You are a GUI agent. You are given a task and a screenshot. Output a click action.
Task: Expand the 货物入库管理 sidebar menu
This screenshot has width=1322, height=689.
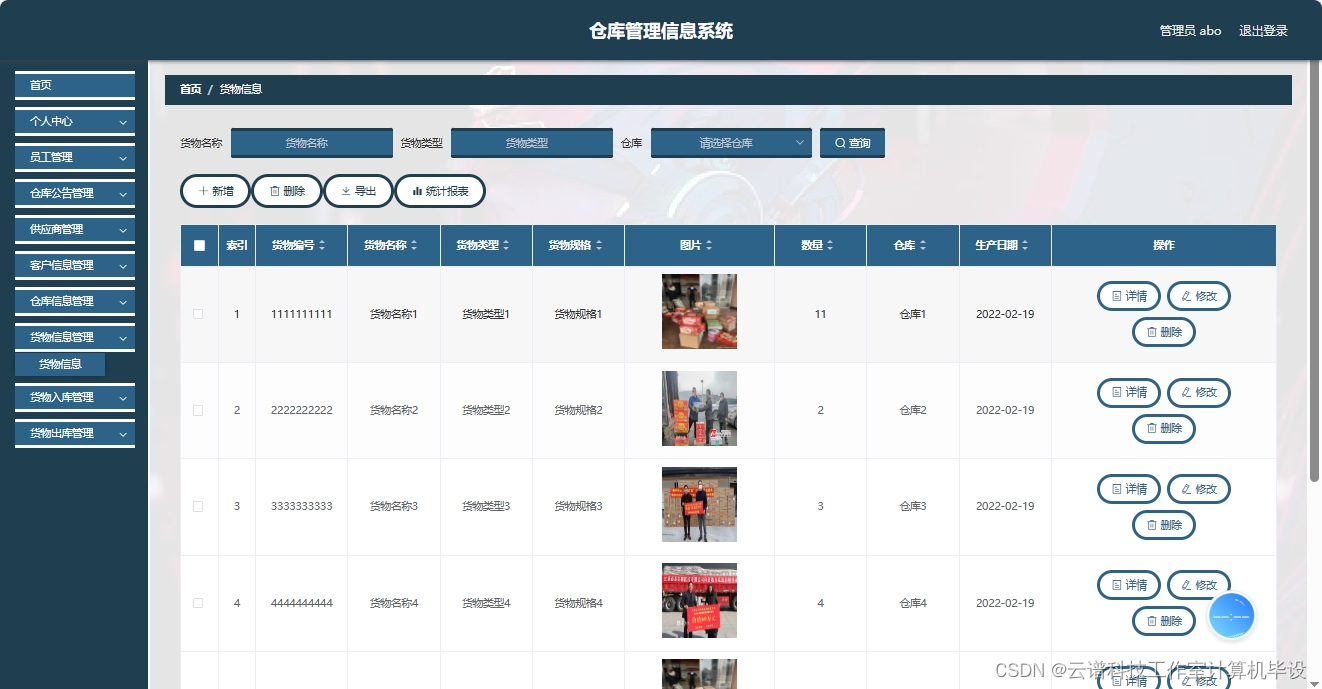(74, 397)
